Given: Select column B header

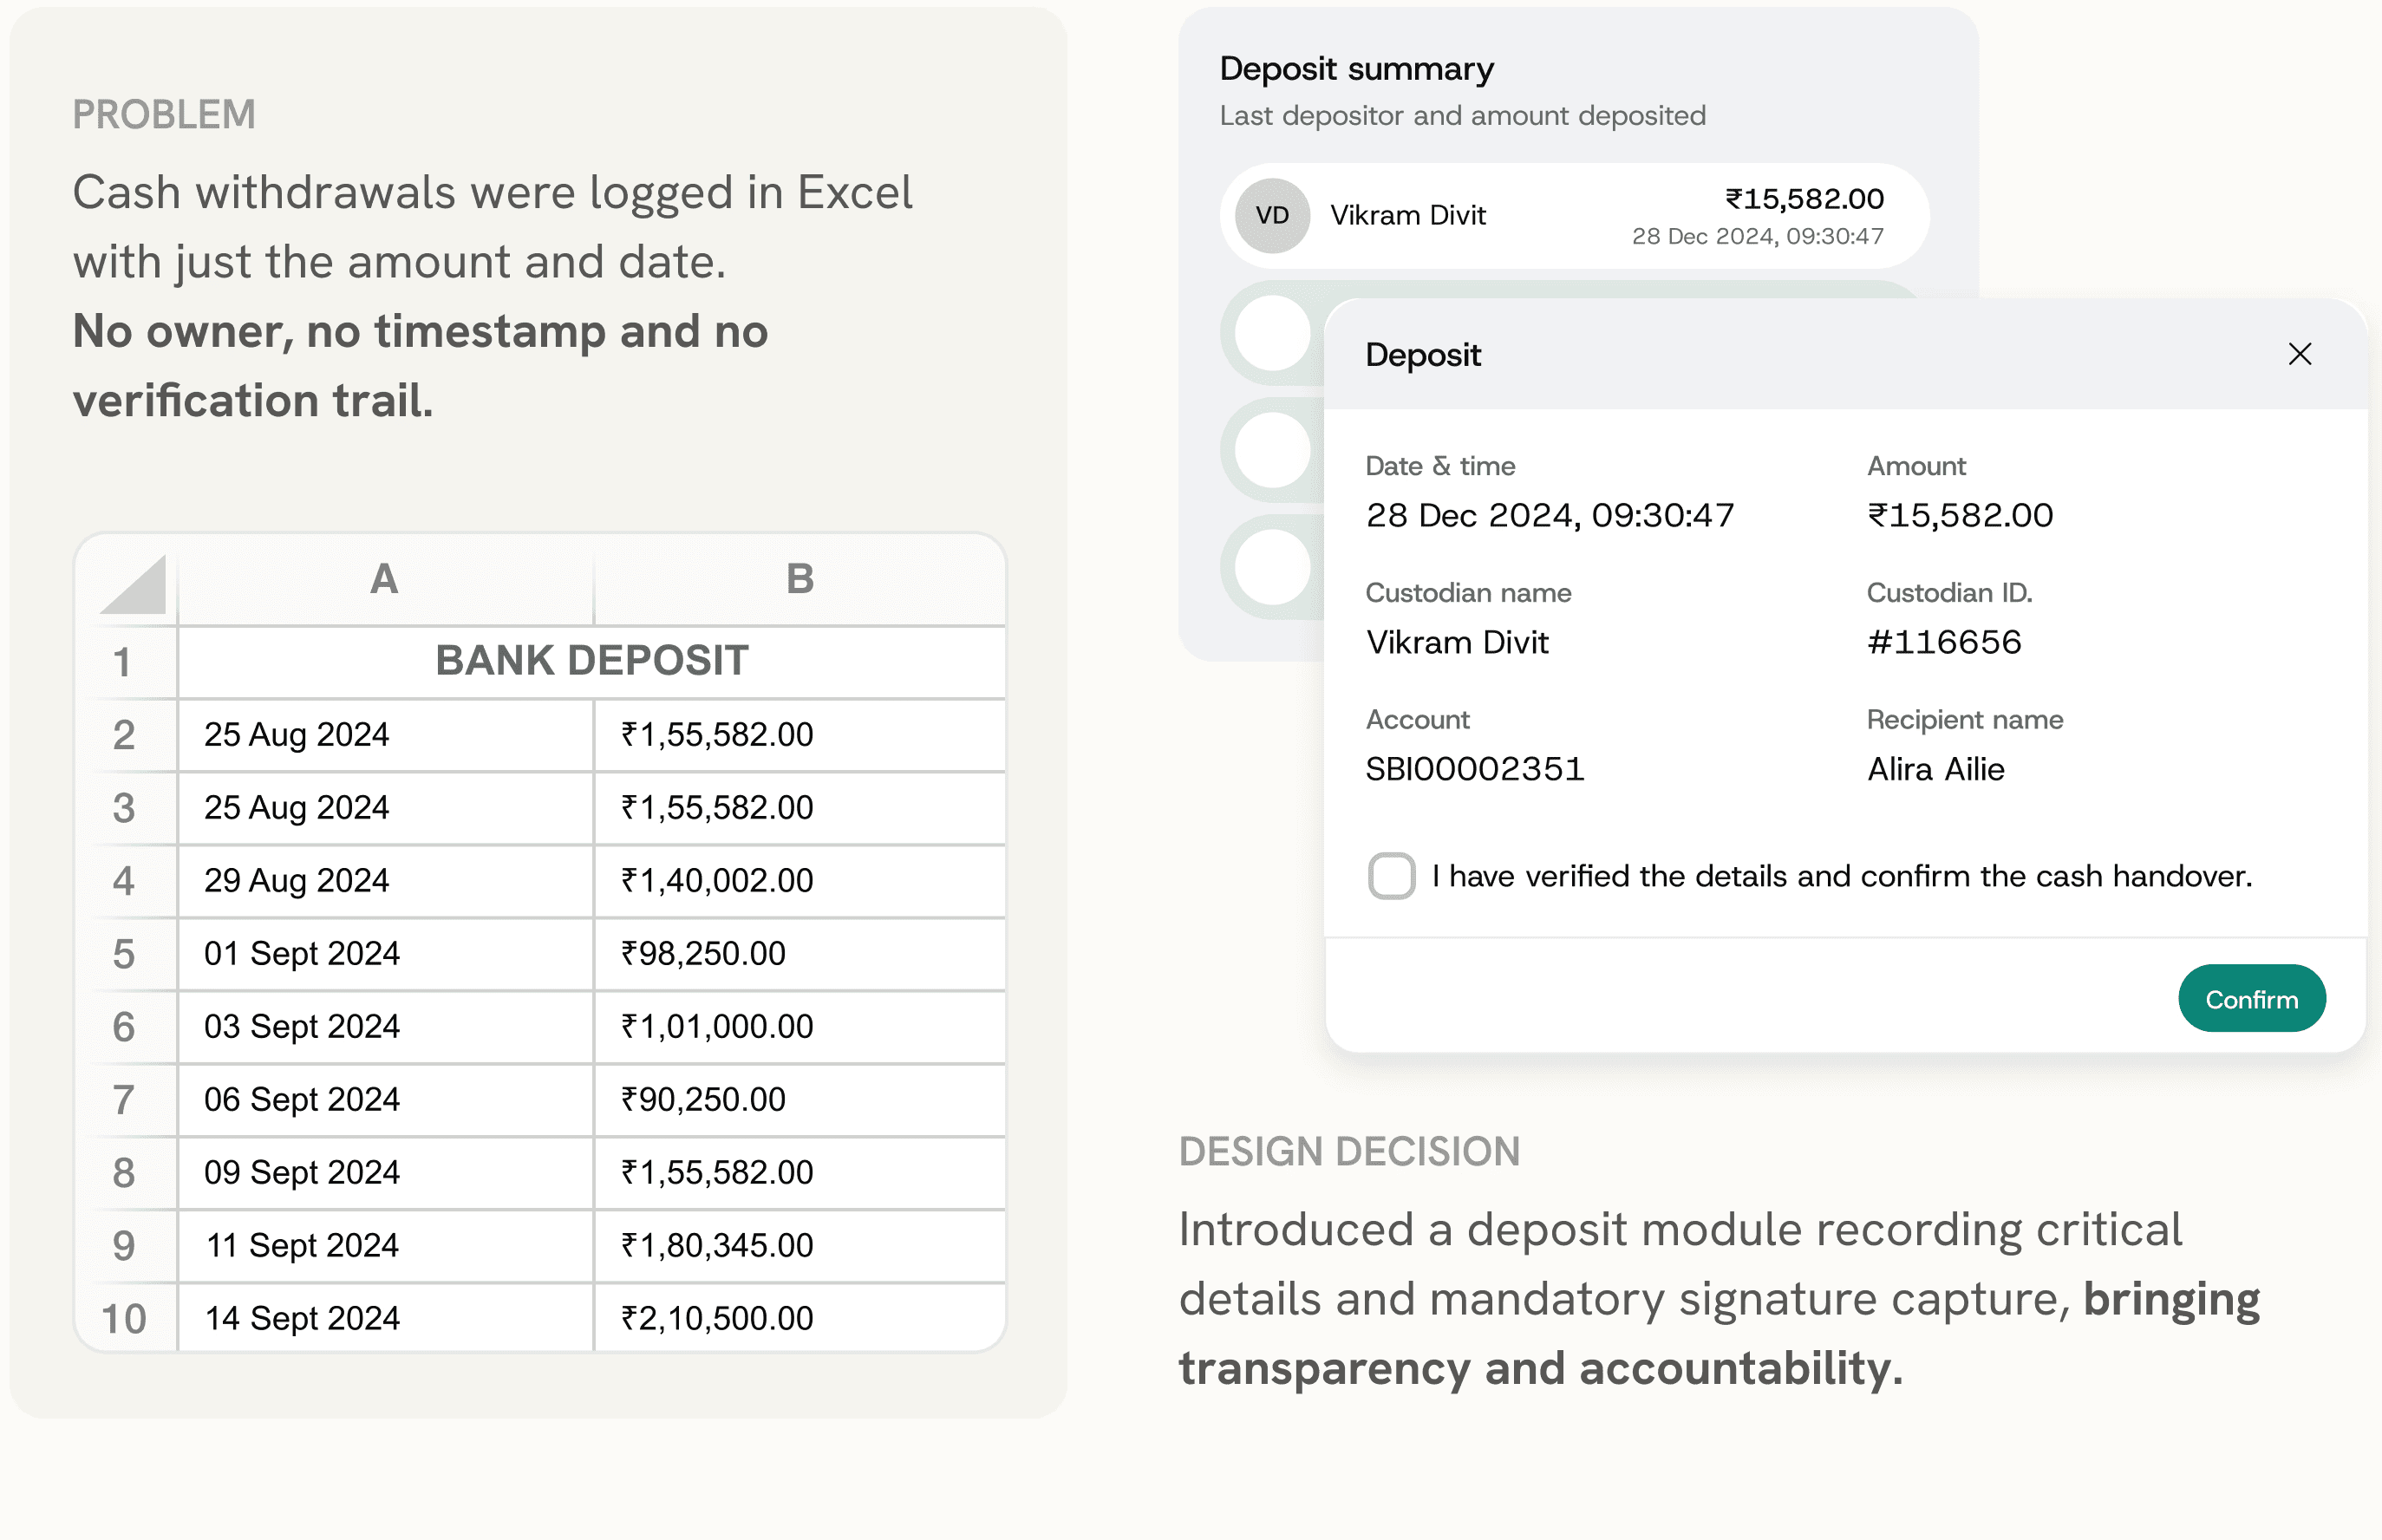Looking at the screenshot, I should tap(799, 579).
